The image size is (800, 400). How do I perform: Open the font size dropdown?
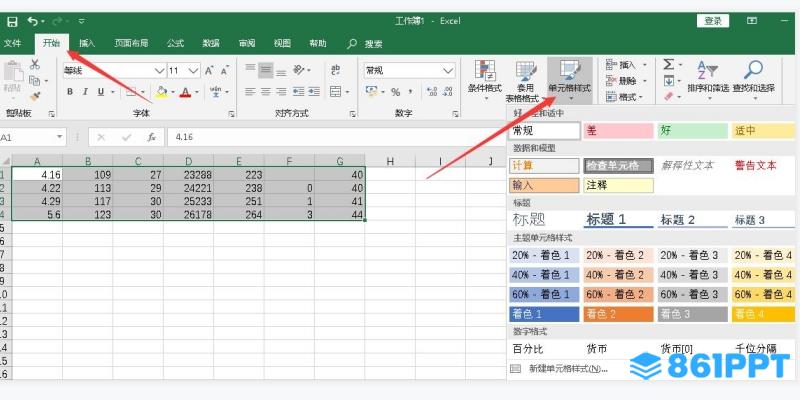pyautogui.click(x=193, y=70)
